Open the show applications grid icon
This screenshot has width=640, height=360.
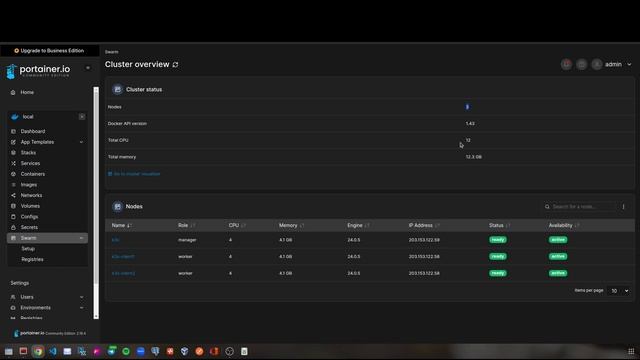pyautogui.click(x=631, y=351)
